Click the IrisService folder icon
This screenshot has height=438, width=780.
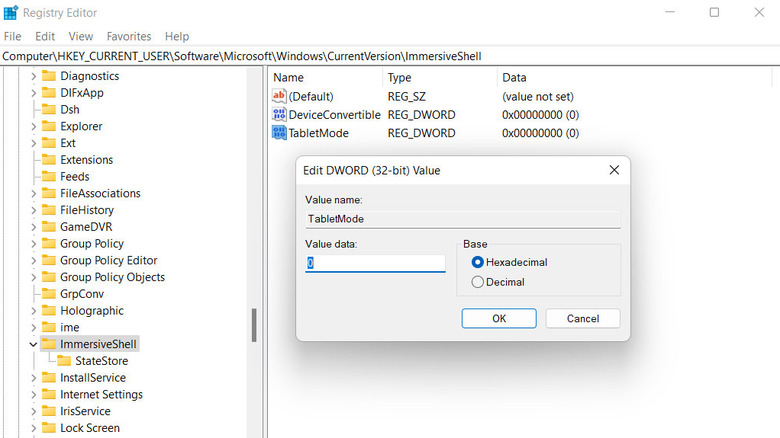pos(49,411)
